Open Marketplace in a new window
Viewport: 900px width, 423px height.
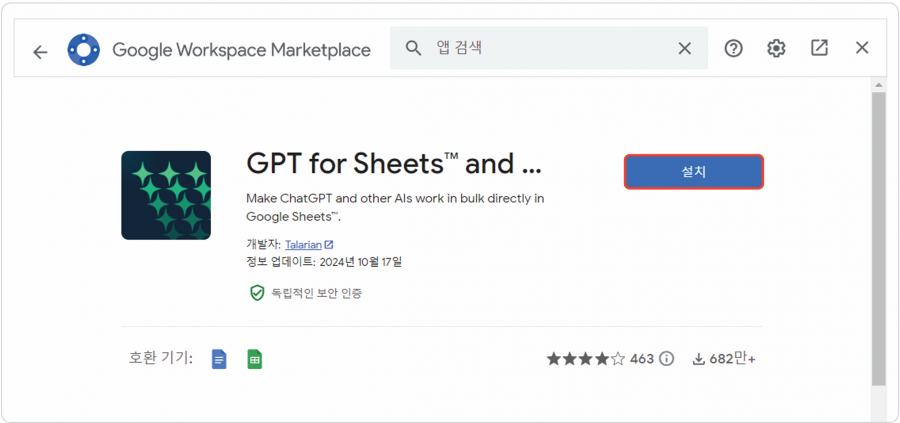click(x=819, y=48)
